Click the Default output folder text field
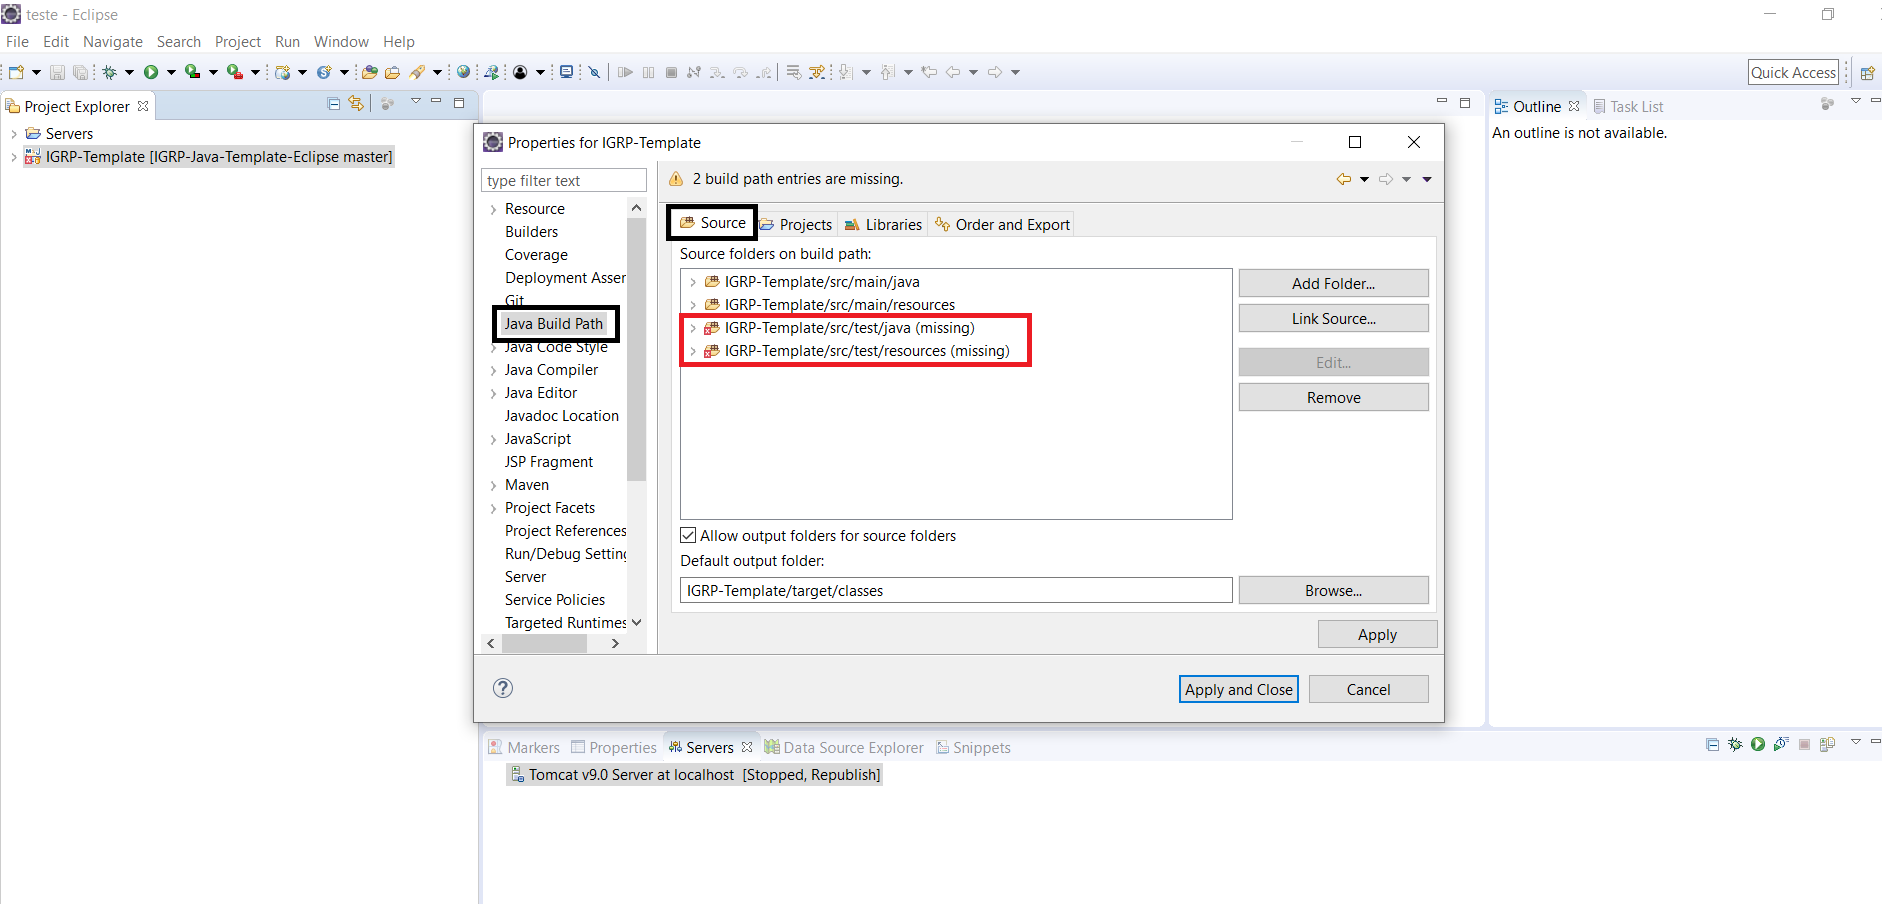The height and width of the screenshot is (904, 1882). (956, 590)
